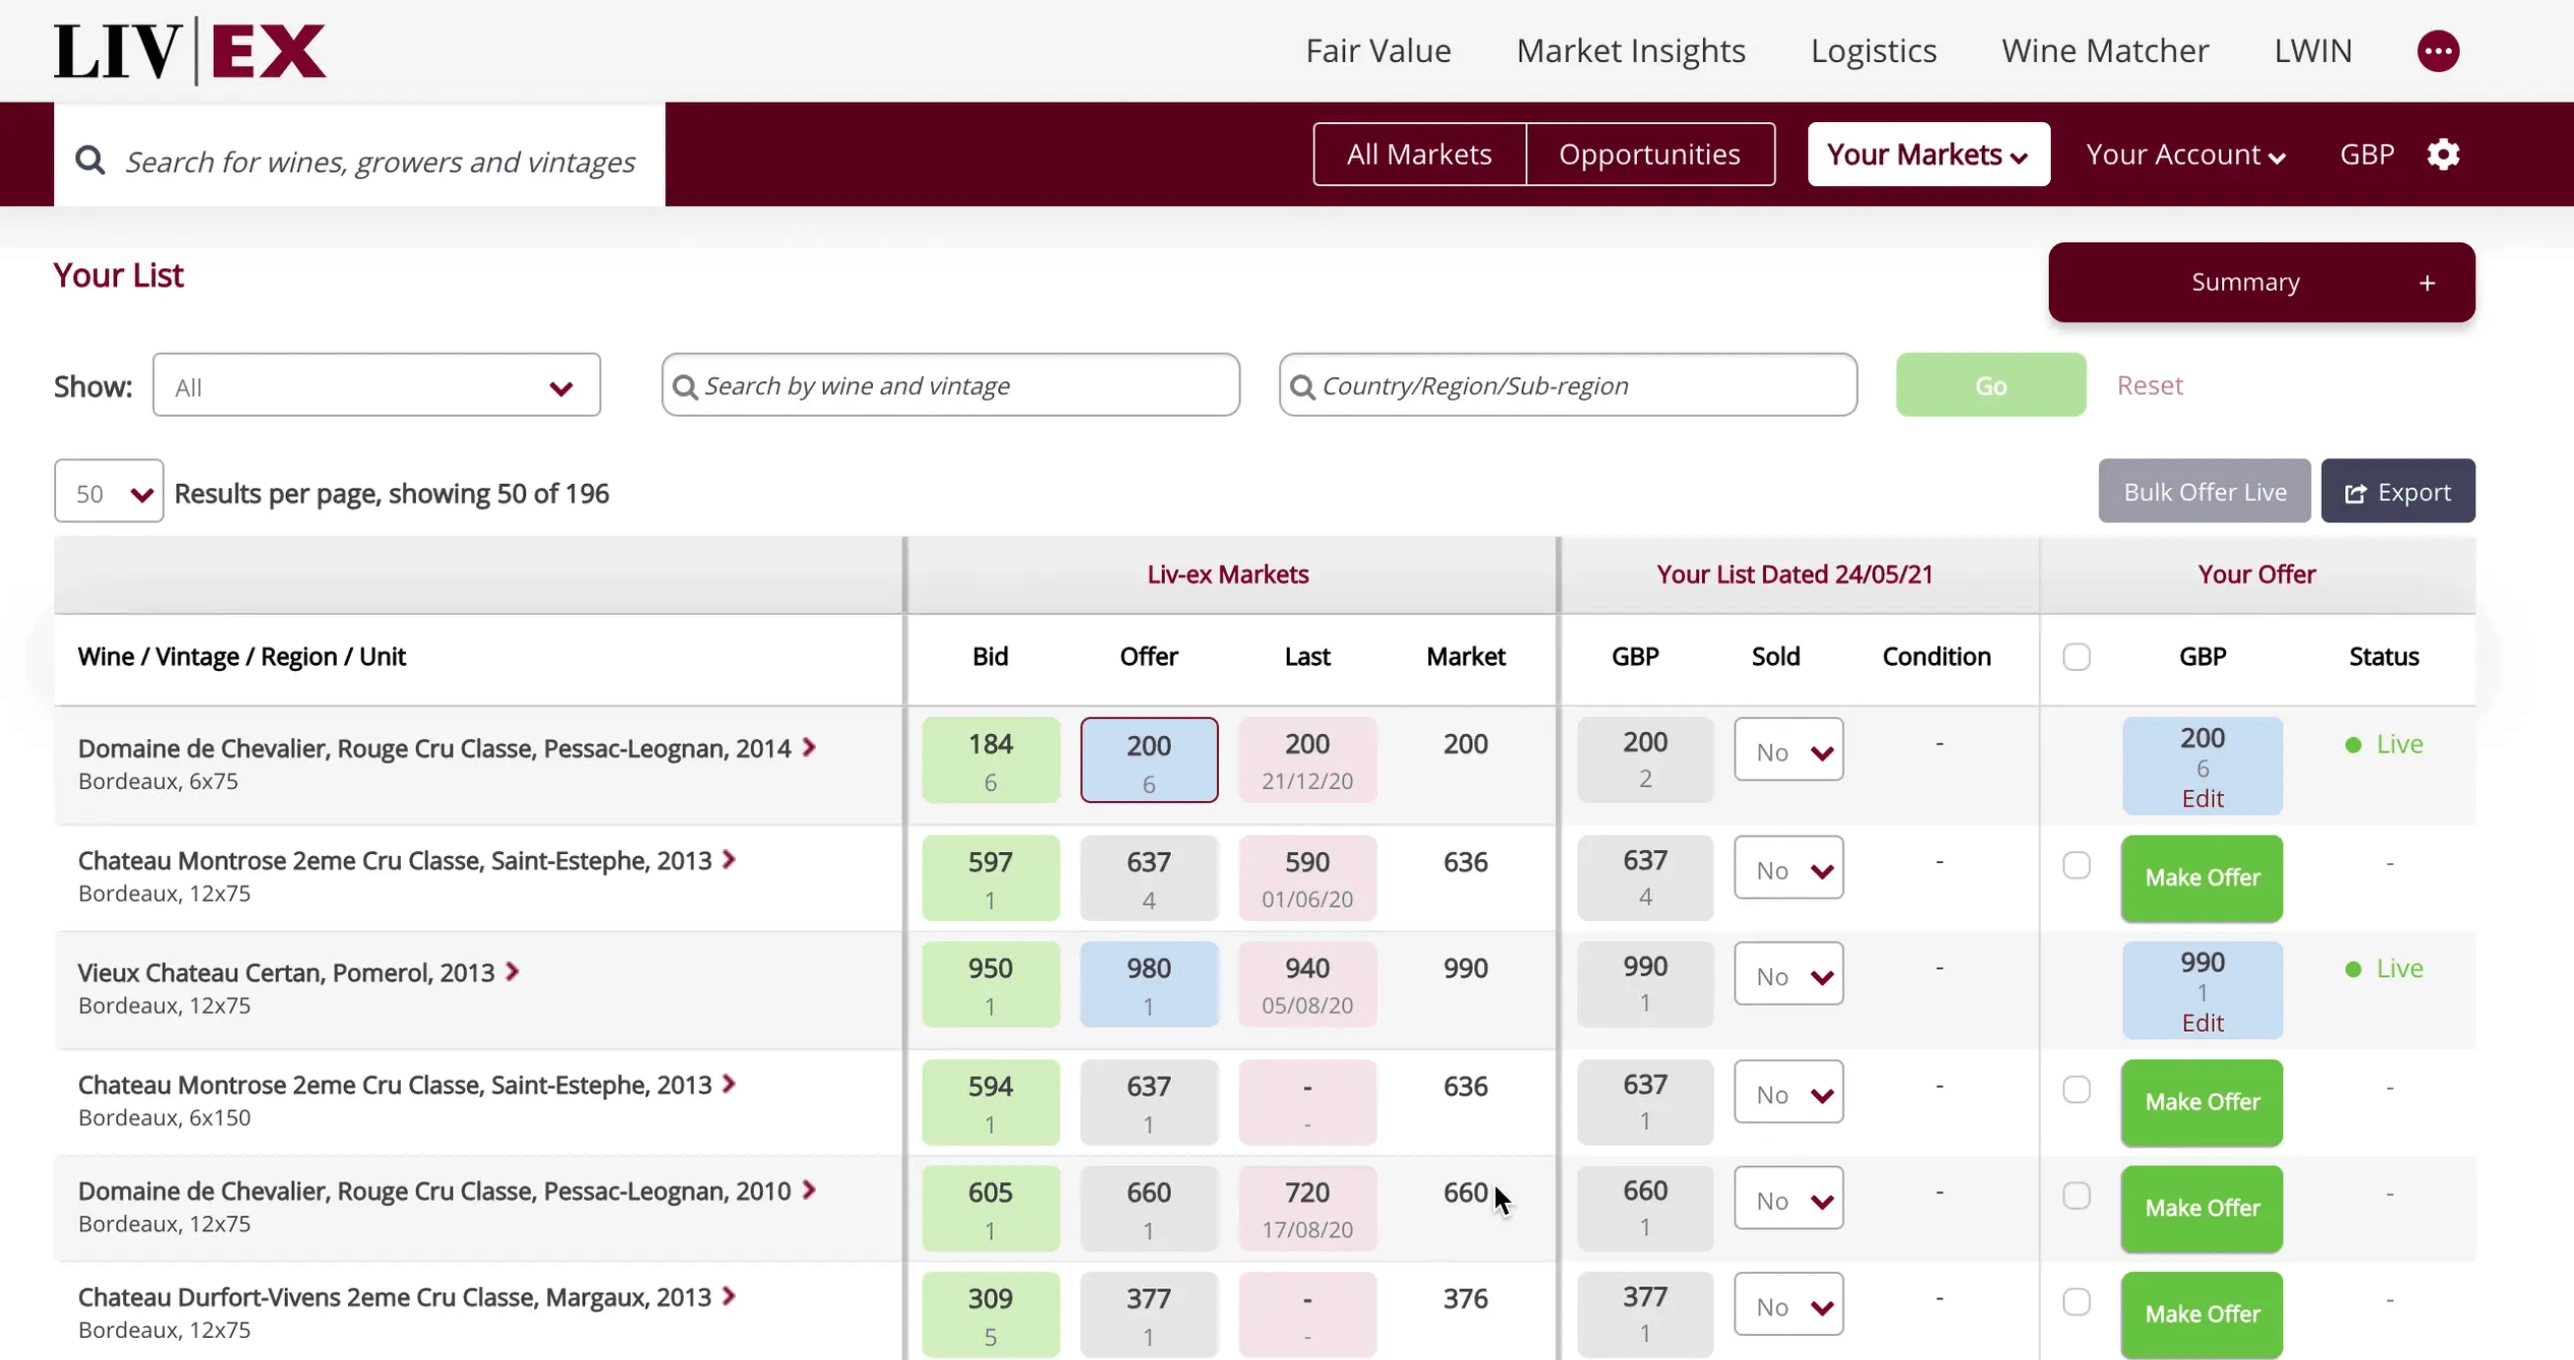Click arrow next to Domaine de Chevalier 2010
2574x1360 pixels.
pos(809,1189)
